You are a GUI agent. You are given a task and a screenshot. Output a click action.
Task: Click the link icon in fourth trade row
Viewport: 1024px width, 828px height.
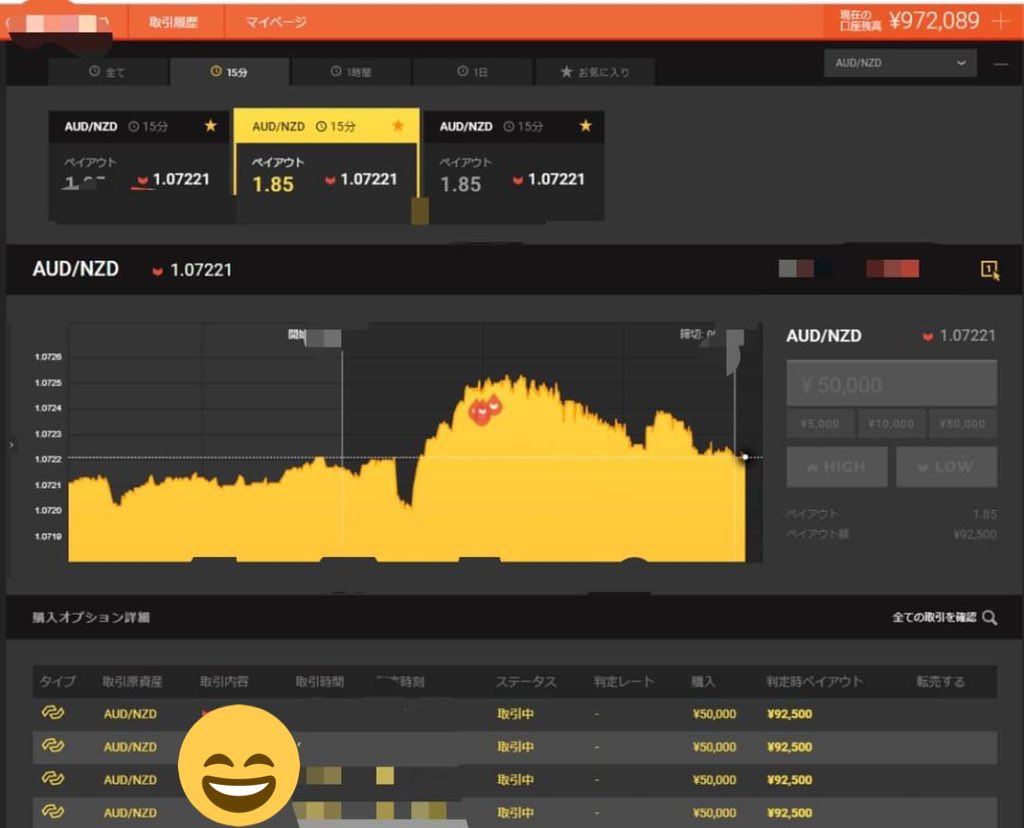[x=53, y=812]
